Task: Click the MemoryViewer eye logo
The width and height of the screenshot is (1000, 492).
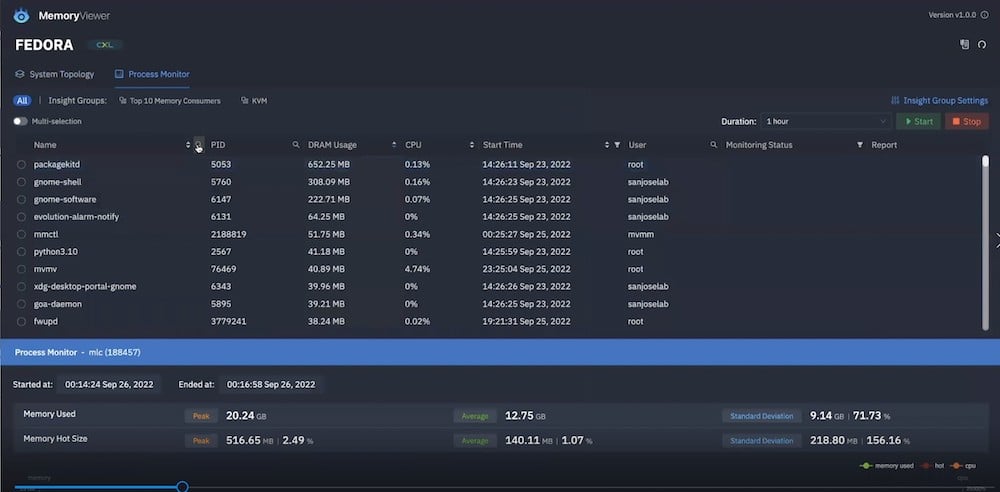Action: [22, 15]
